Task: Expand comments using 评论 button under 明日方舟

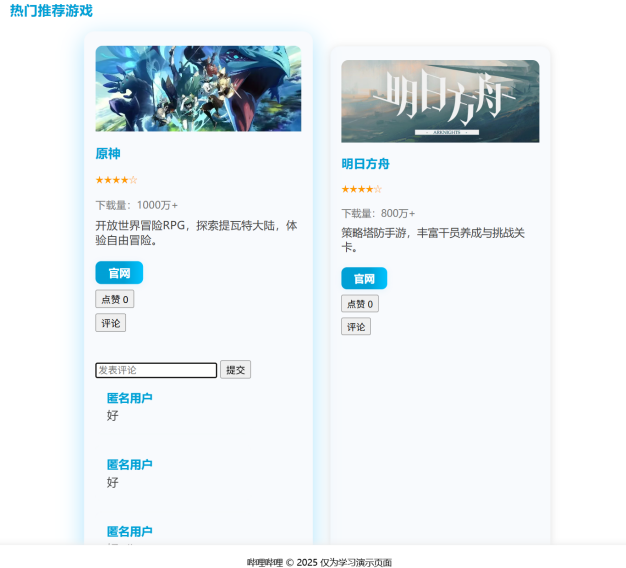Action: (x=356, y=327)
